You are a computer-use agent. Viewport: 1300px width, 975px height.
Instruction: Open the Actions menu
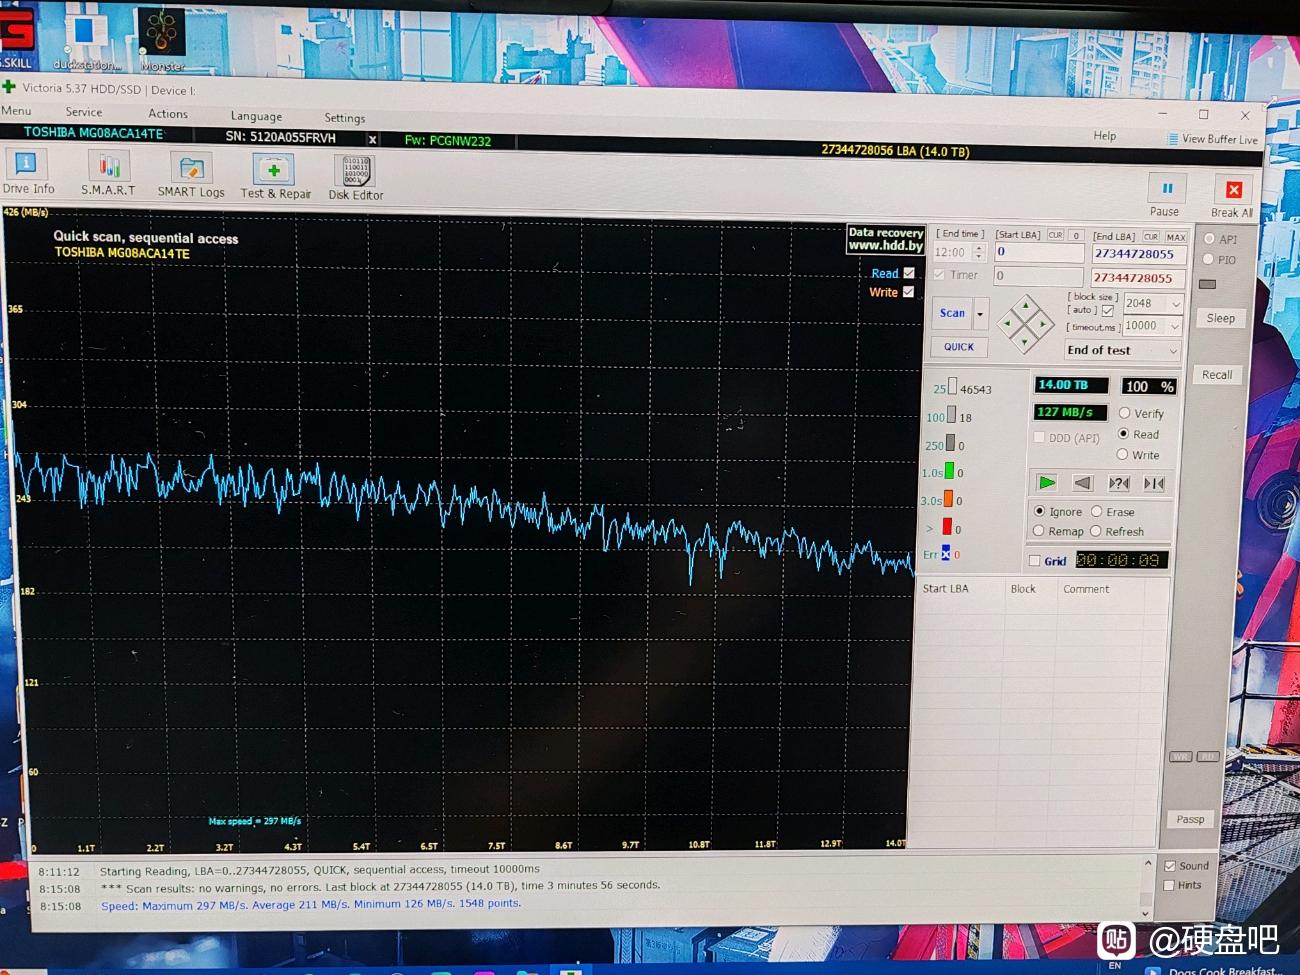[x=168, y=114]
